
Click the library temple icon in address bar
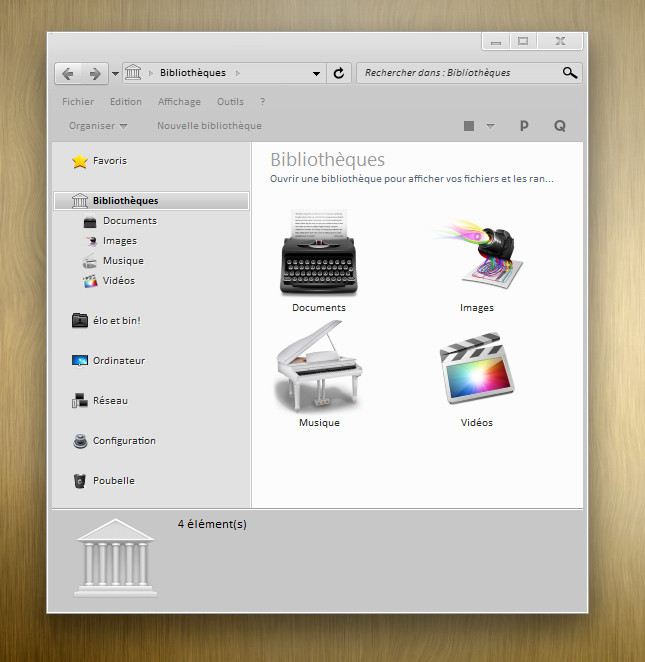(133, 73)
